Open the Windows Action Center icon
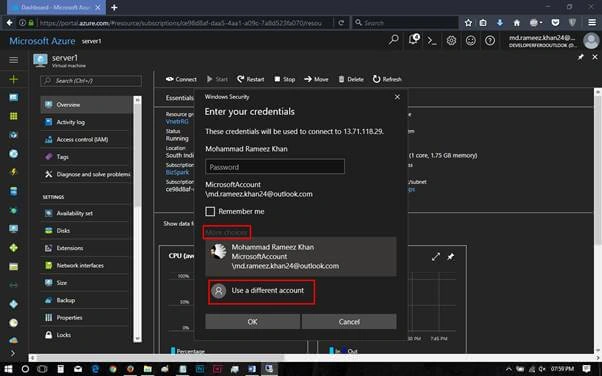Screen dimensions: 602x376 point(586,369)
